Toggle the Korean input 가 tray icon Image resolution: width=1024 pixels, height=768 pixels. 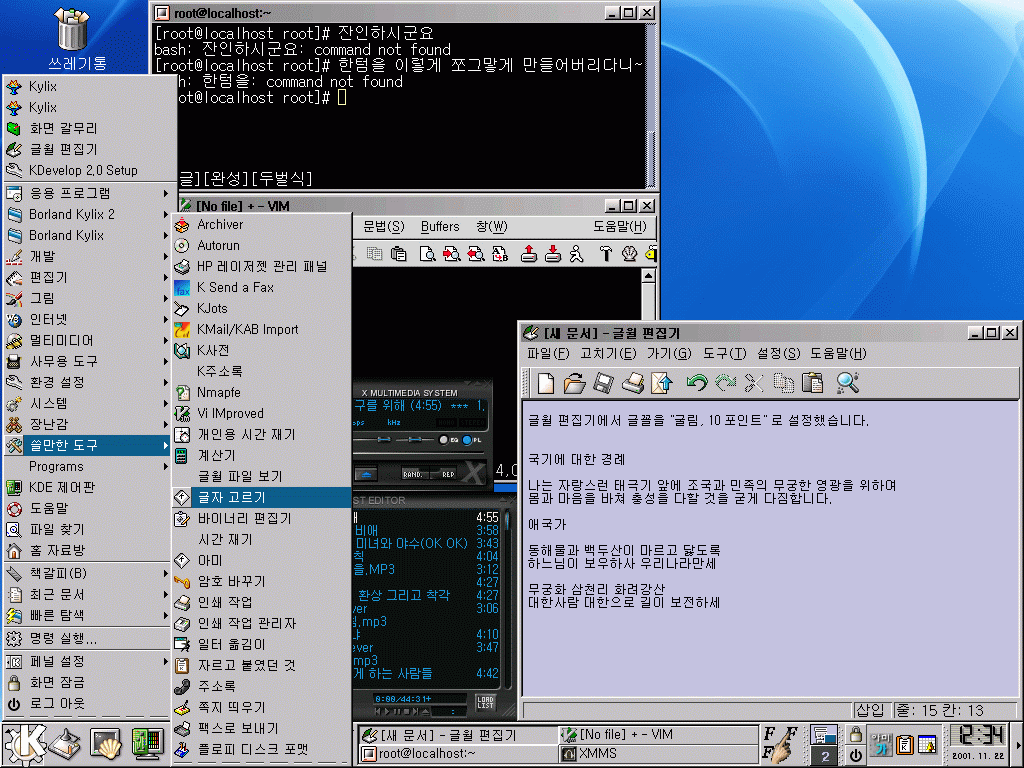click(883, 744)
